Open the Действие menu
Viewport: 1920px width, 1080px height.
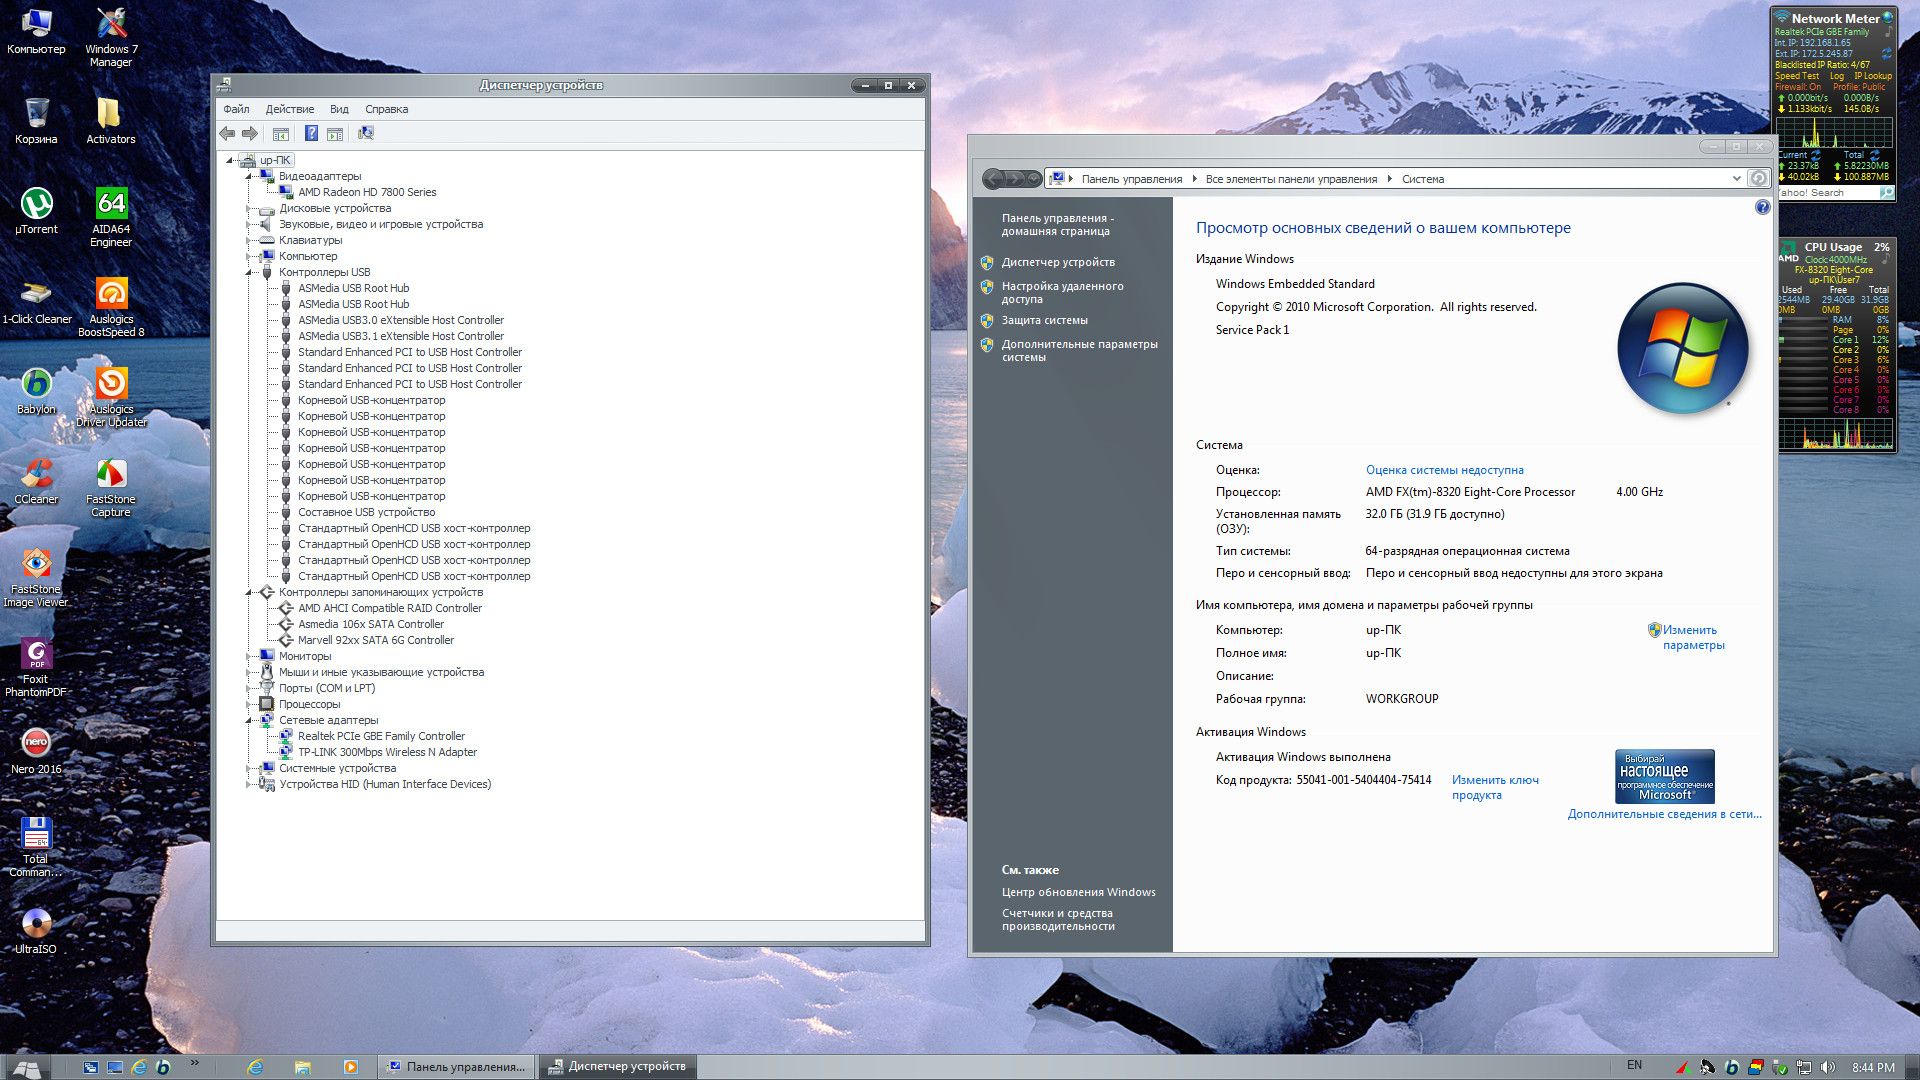(x=290, y=109)
